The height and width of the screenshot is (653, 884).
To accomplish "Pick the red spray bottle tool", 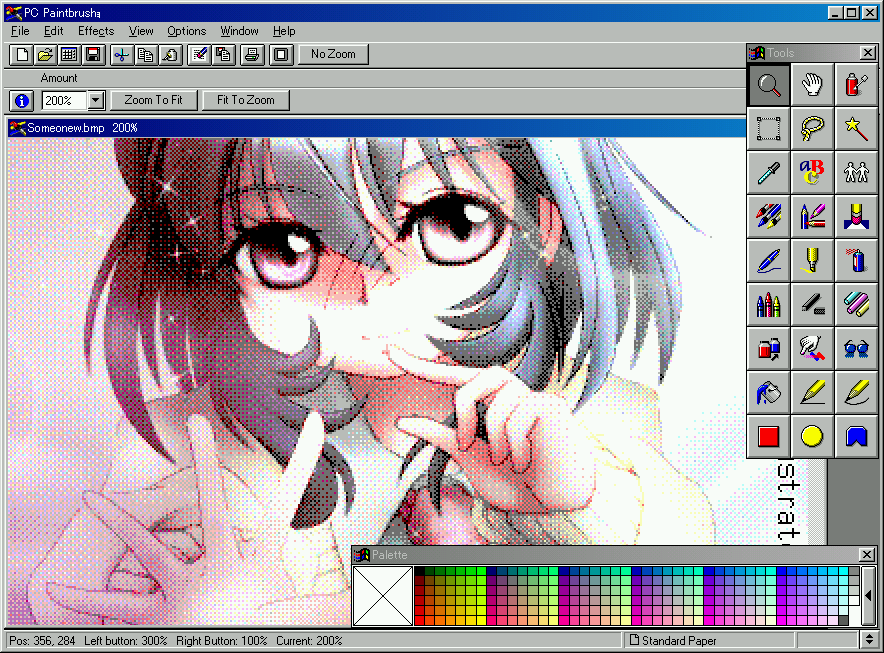I will pyautogui.click(x=856, y=85).
